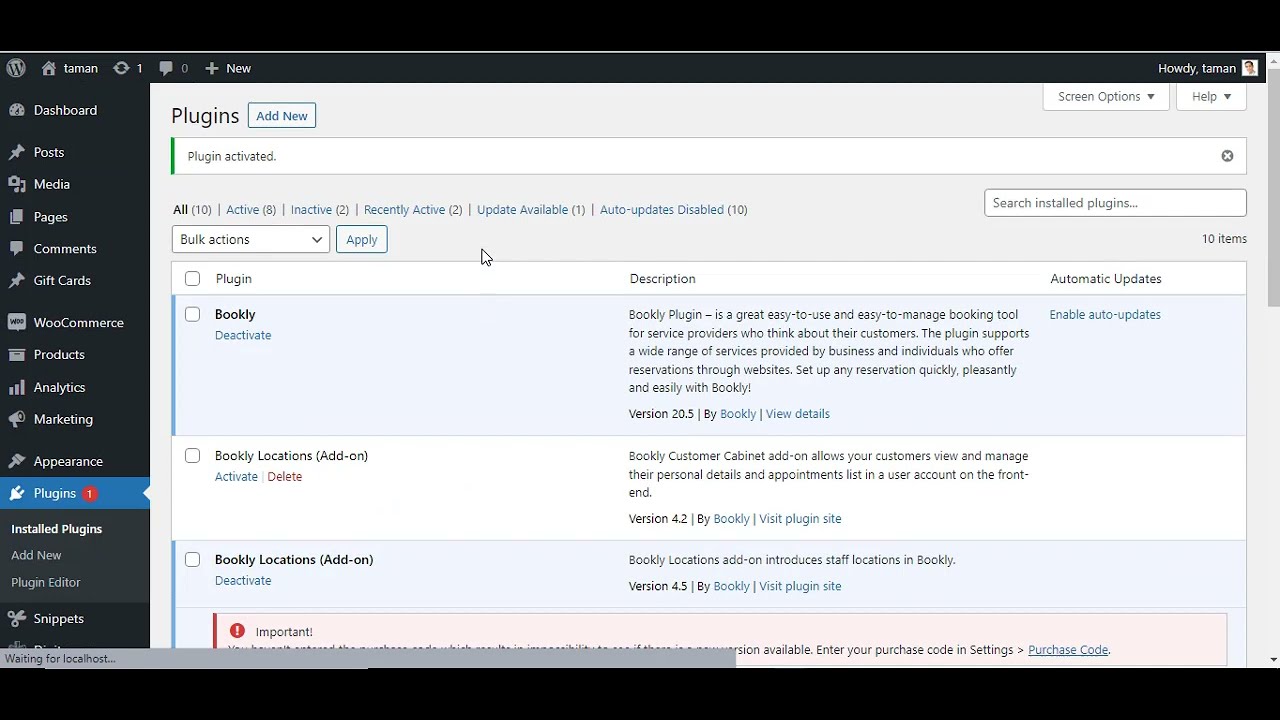The width and height of the screenshot is (1280, 720).
Task: Delete the inactive Bookly Locations add-on
Action: (285, 477)
